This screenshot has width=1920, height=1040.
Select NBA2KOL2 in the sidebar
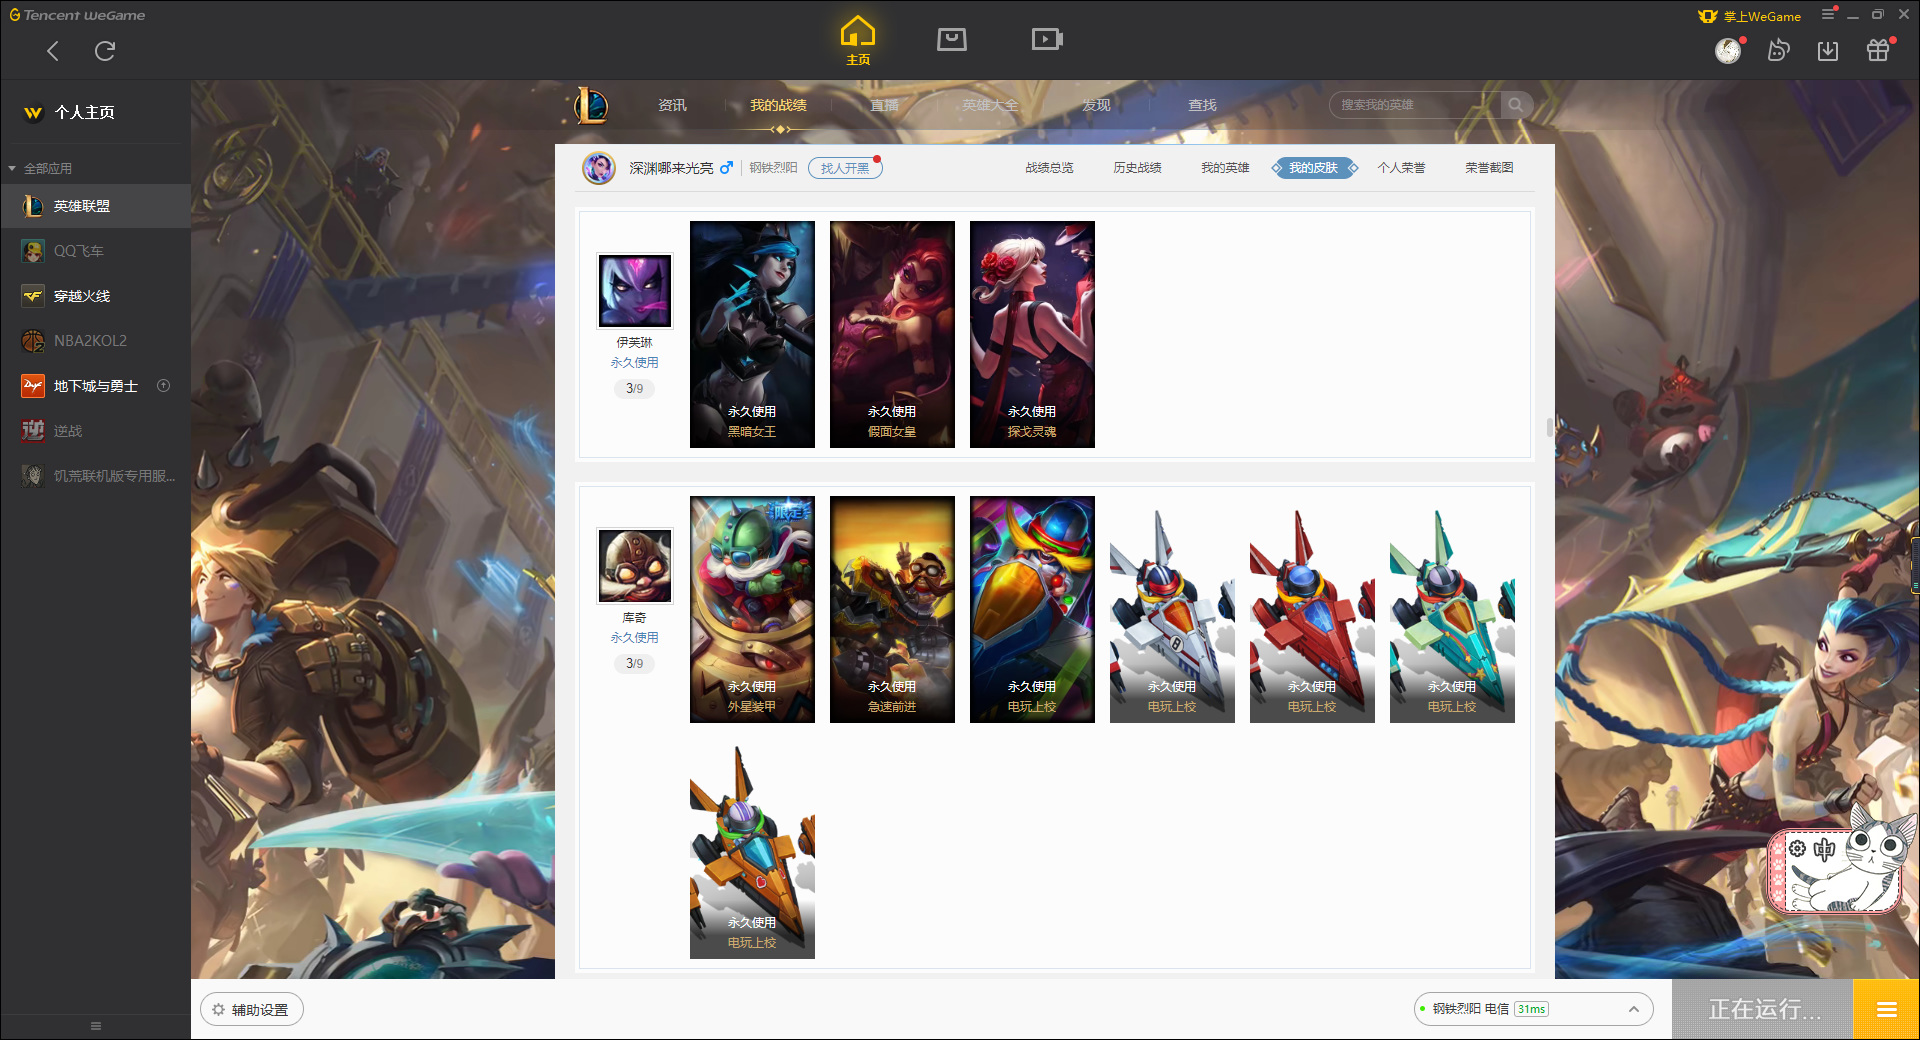click(x=95, y=341)
